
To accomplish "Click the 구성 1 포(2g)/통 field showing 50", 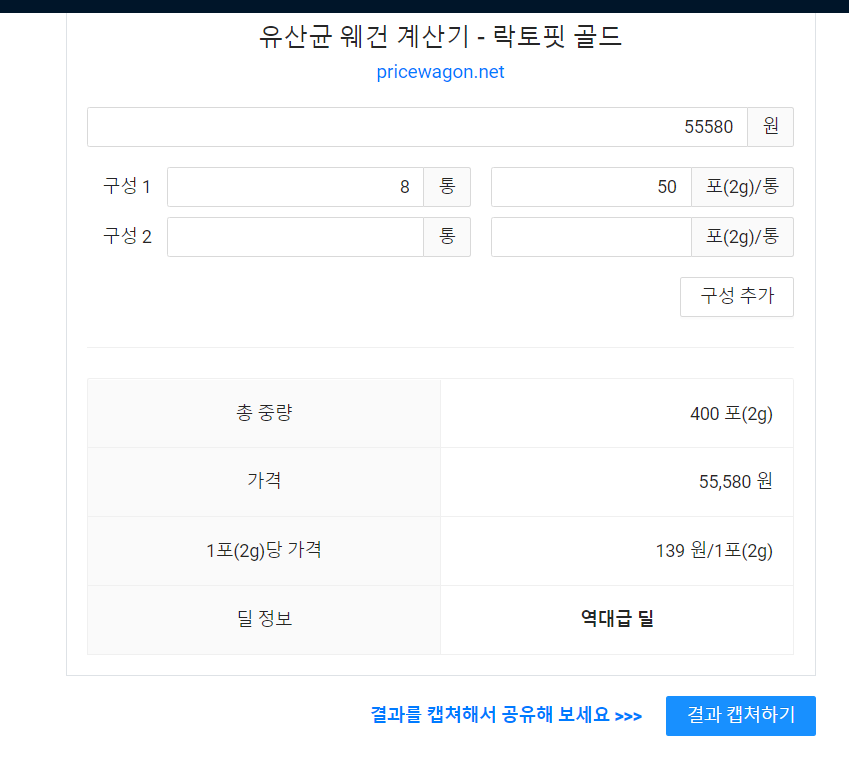I will pyautogui.click(x=591, y=187).
